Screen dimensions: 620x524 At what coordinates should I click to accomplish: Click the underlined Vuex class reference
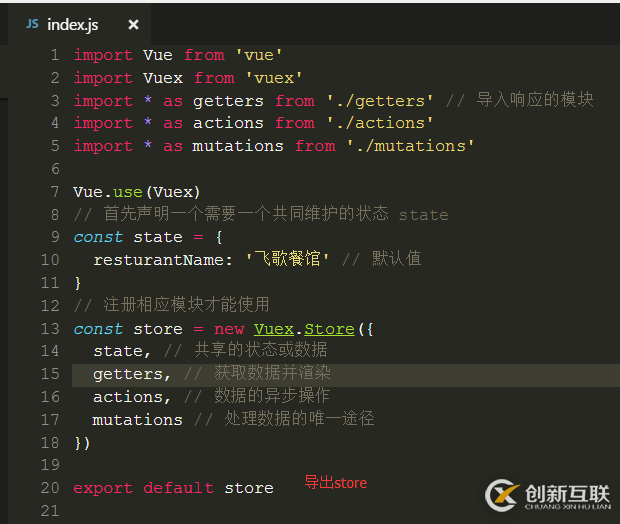[x=274, y=329]
